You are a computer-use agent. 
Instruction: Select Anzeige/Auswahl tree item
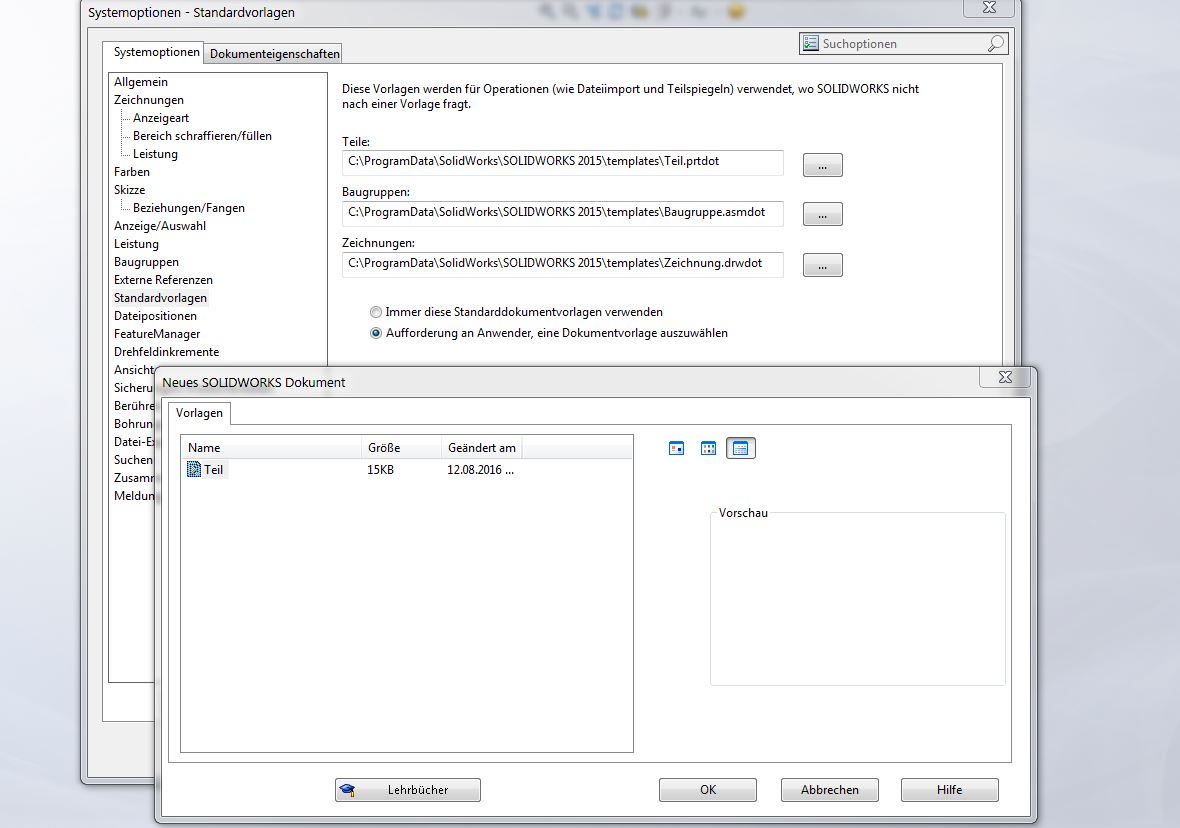(160, 227)
